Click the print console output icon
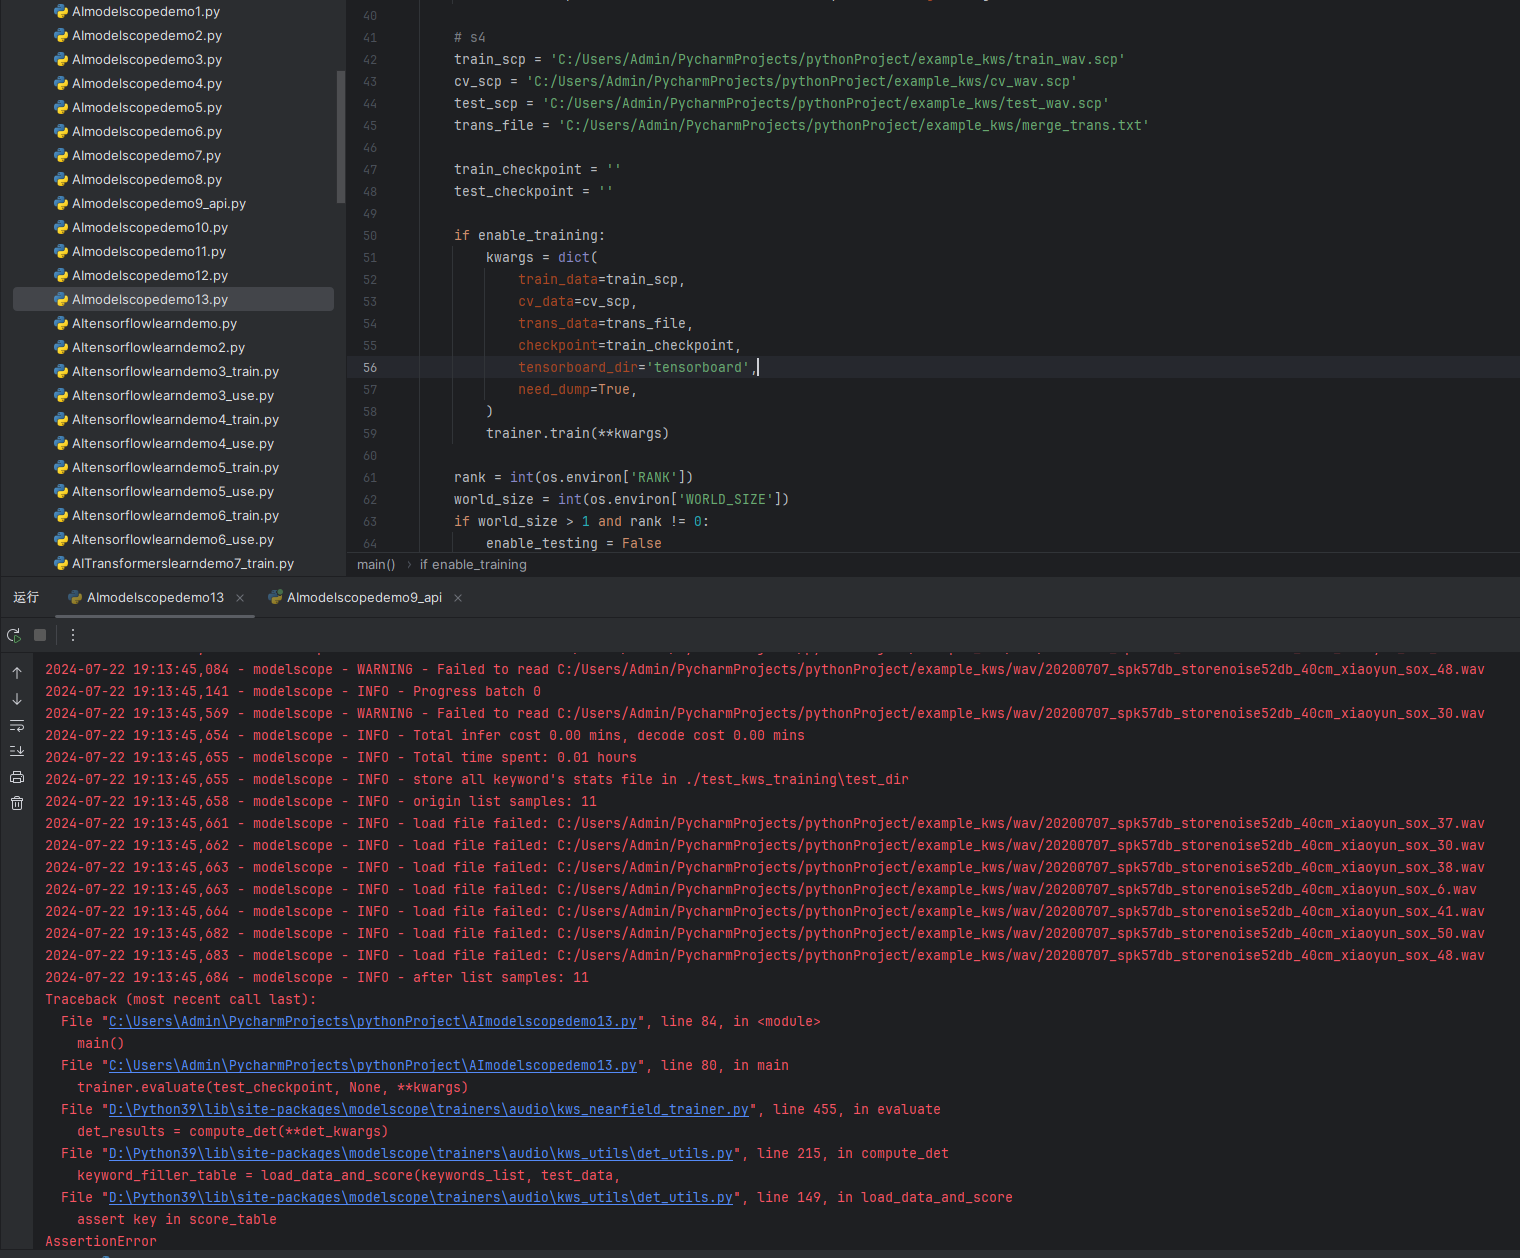 point(17,777)
